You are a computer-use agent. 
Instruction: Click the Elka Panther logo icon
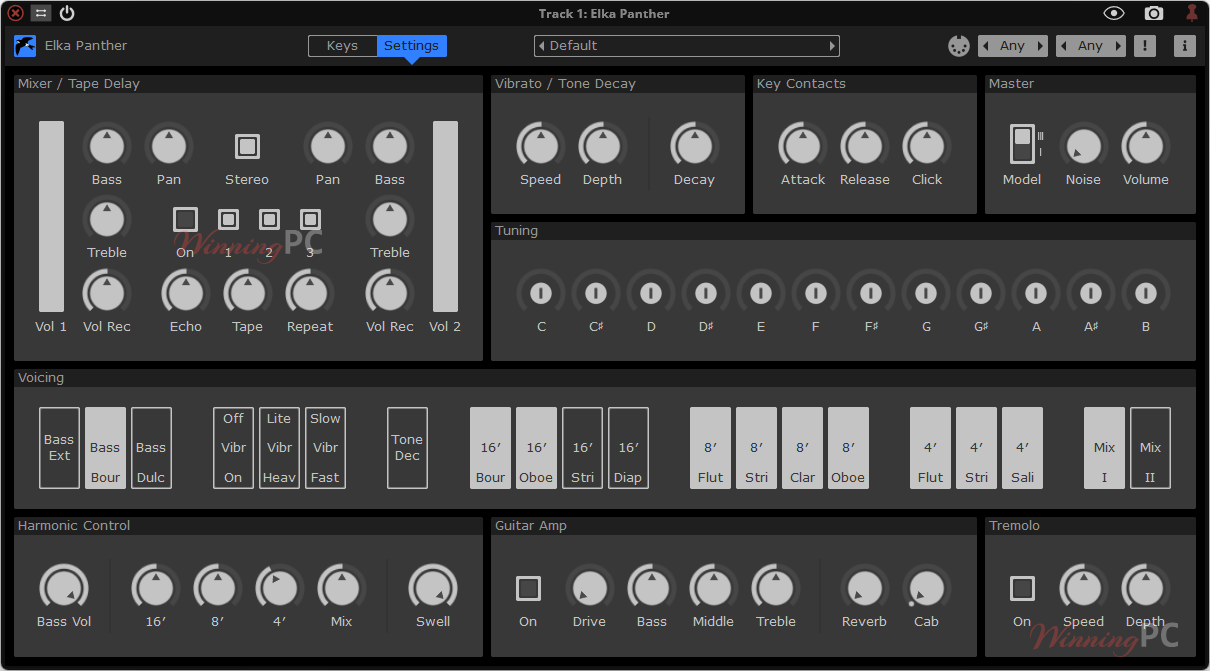point(25,46)
